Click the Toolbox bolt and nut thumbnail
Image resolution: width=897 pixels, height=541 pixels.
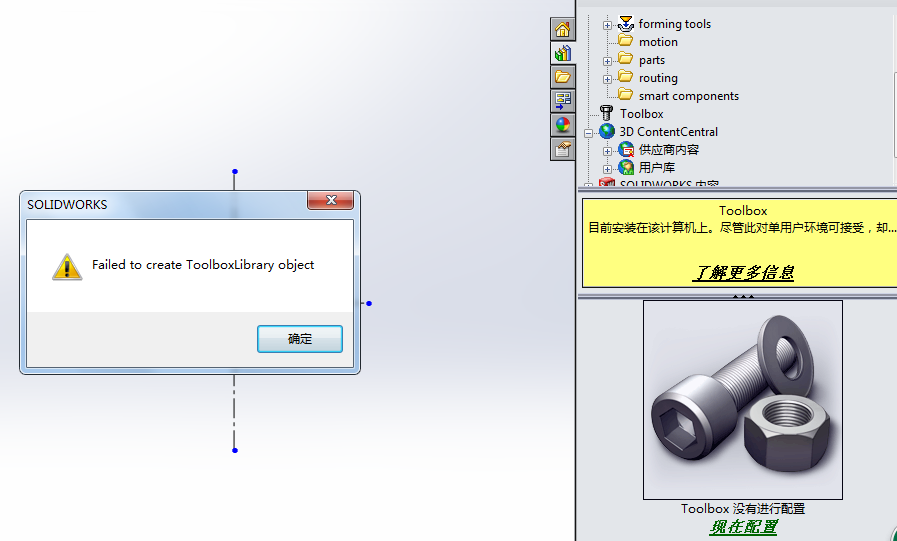tap(743, 400)
